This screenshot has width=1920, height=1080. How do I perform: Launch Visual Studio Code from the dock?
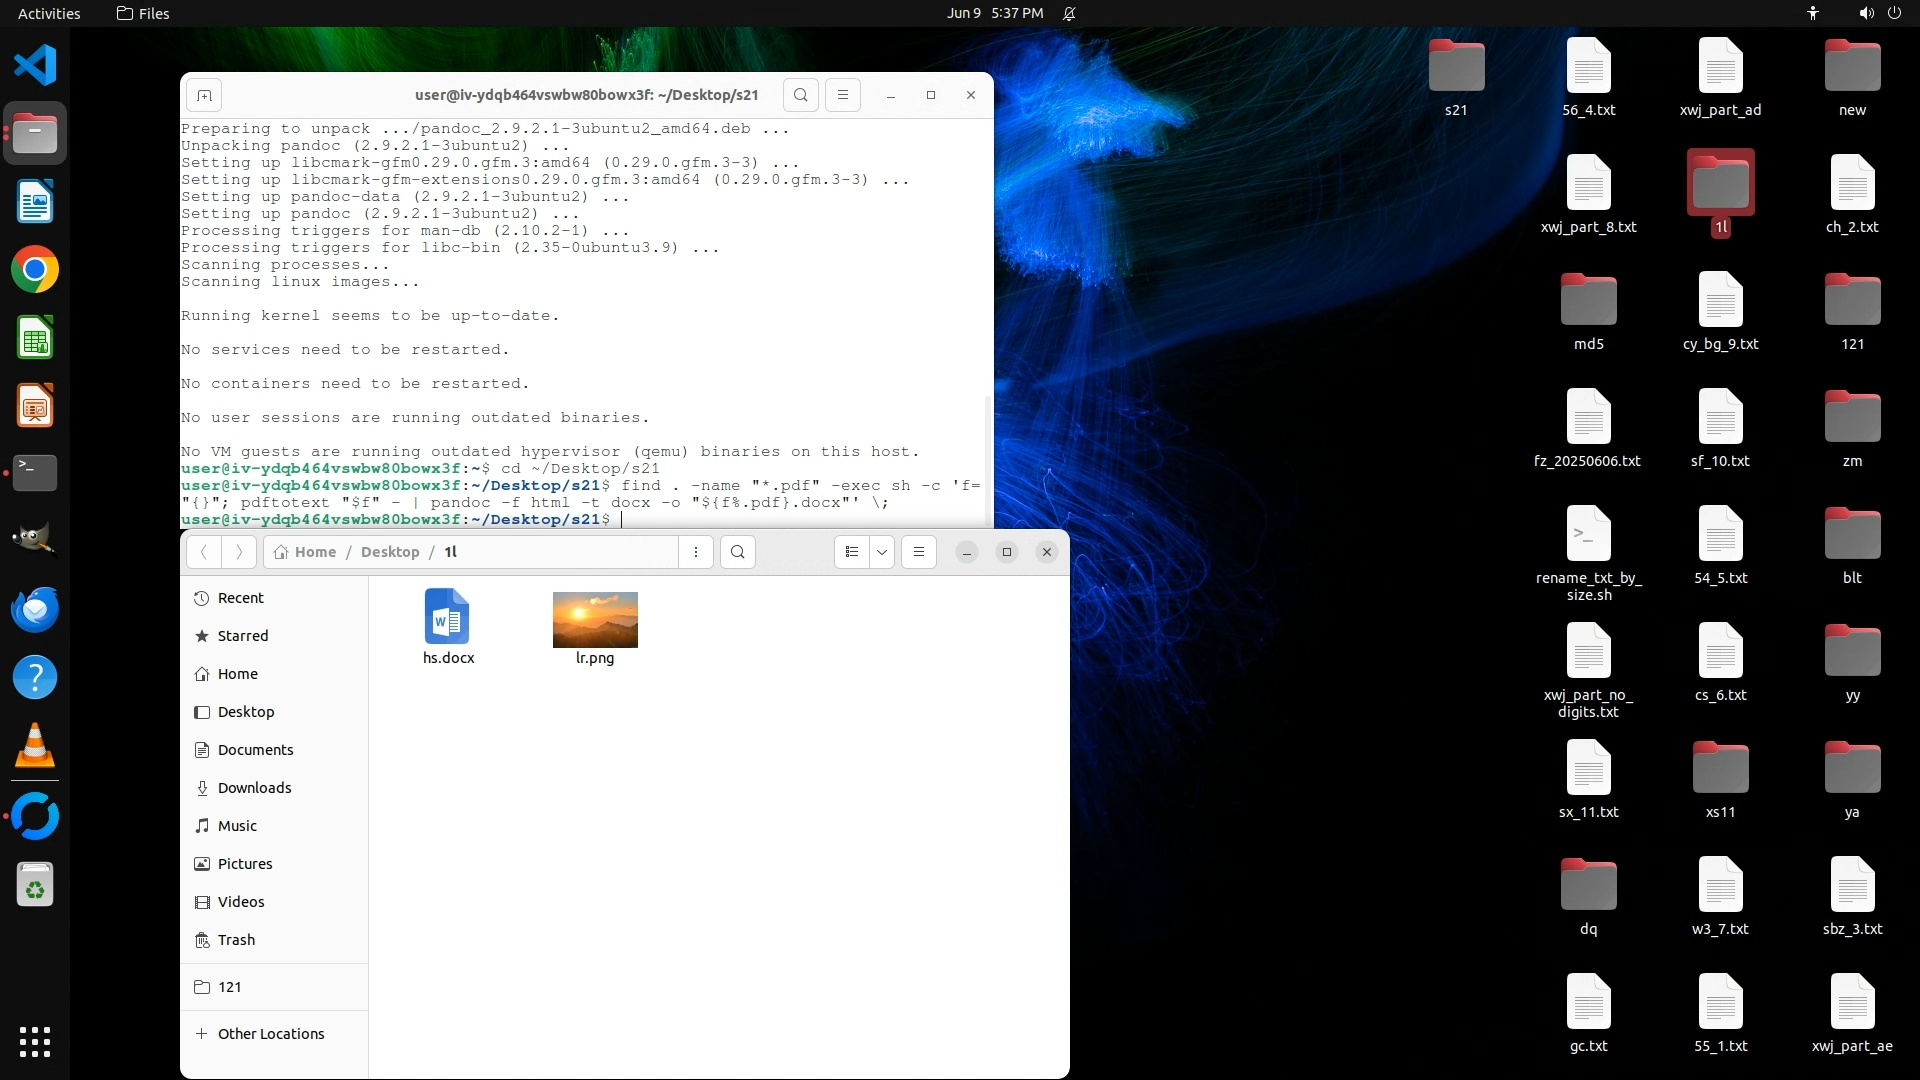[35, 66]
